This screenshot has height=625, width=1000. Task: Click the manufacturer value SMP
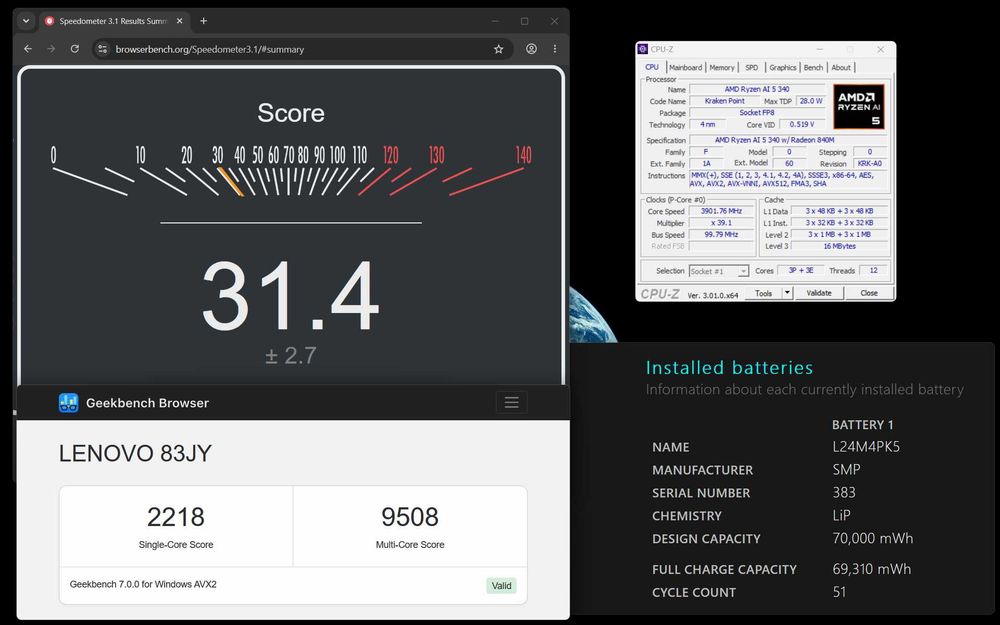(846, 469)
